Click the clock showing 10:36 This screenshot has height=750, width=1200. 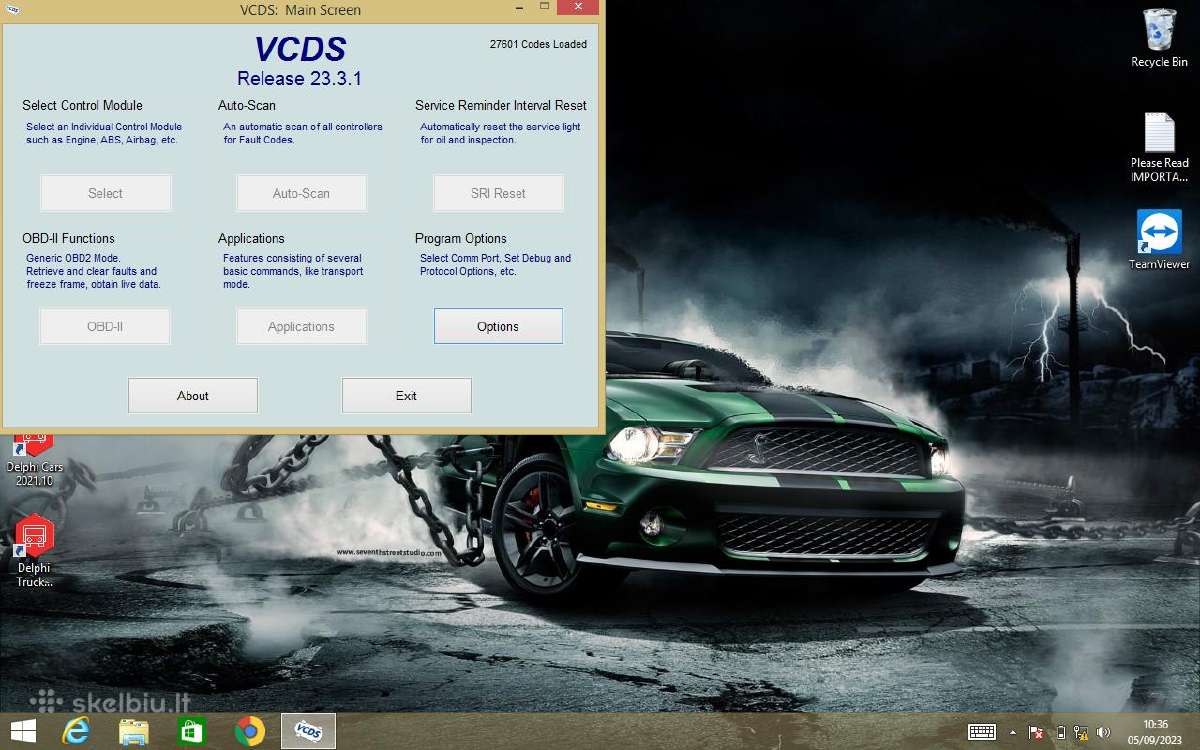click(x=1155, y=732)
